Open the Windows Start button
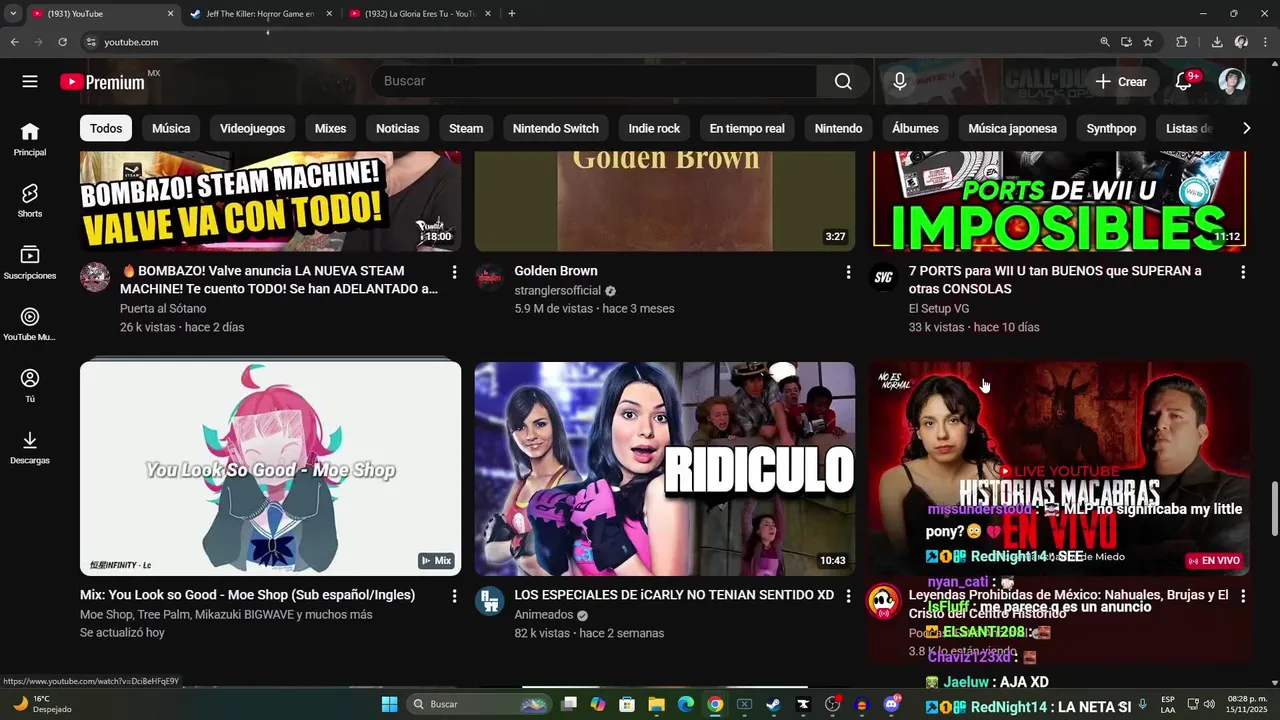The width and height of the screenshot is (1280, 720). tap(389, 704)
